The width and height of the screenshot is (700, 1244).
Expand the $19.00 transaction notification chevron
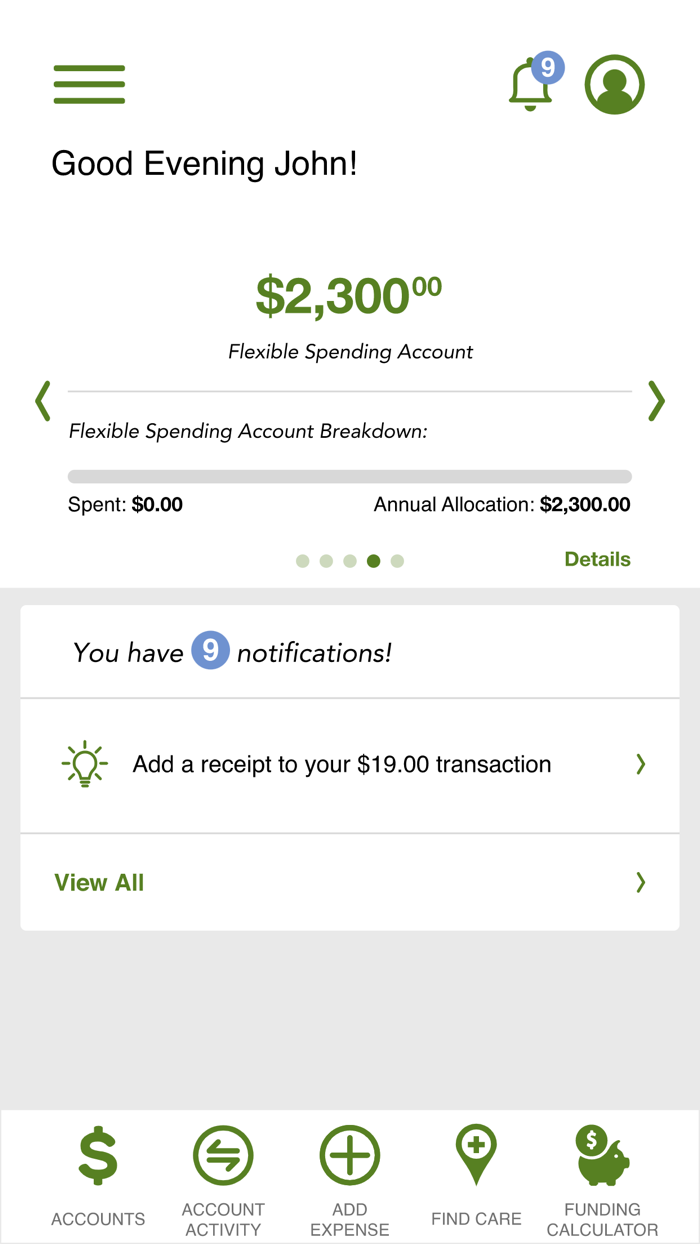640,764
